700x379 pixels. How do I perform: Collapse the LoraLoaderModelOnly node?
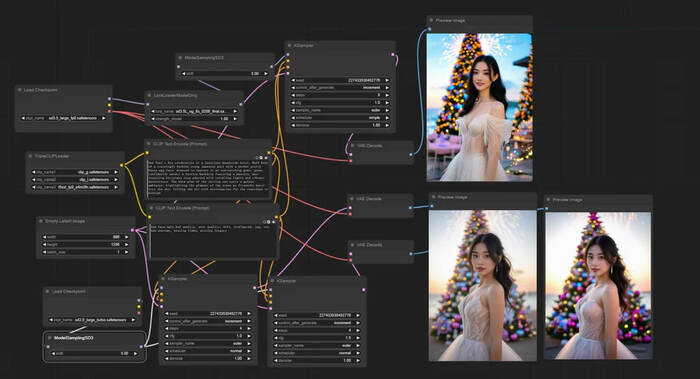(x=150, y=96)
